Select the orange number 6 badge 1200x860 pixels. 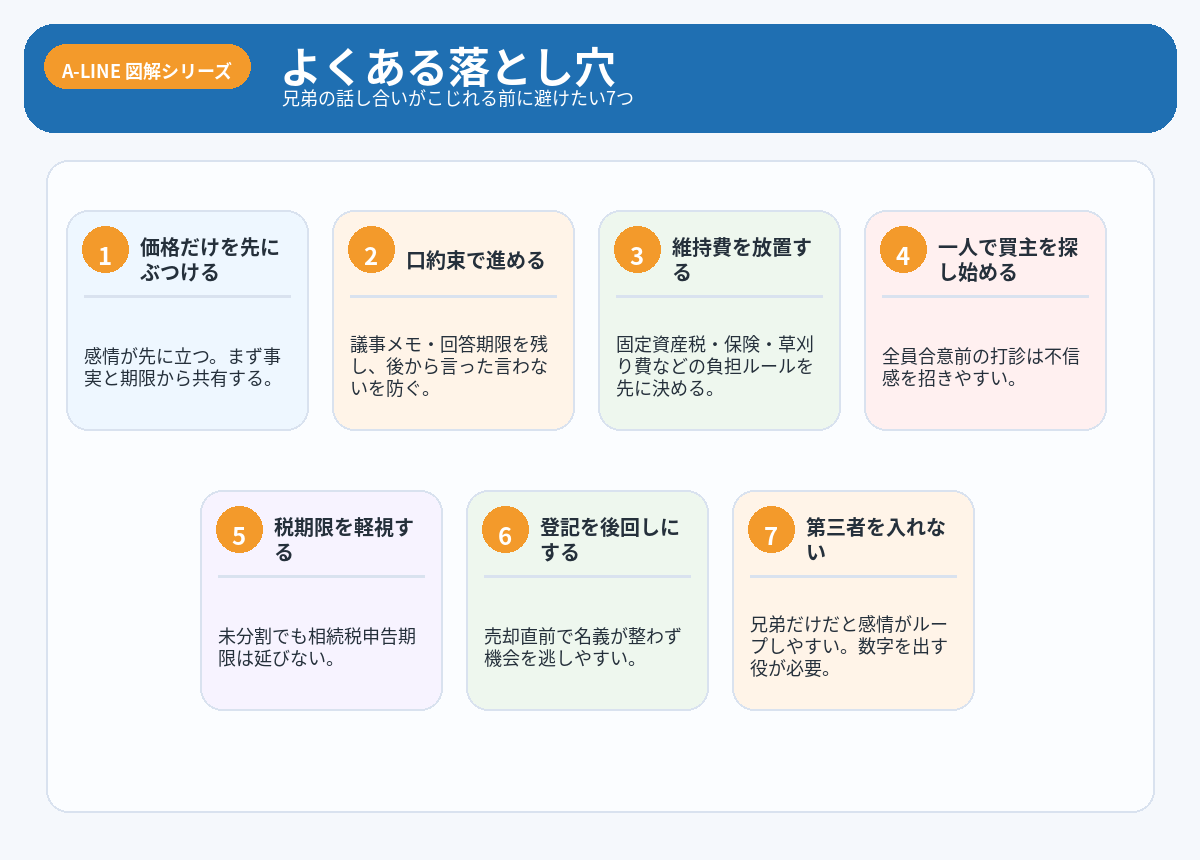coord(505,534)
